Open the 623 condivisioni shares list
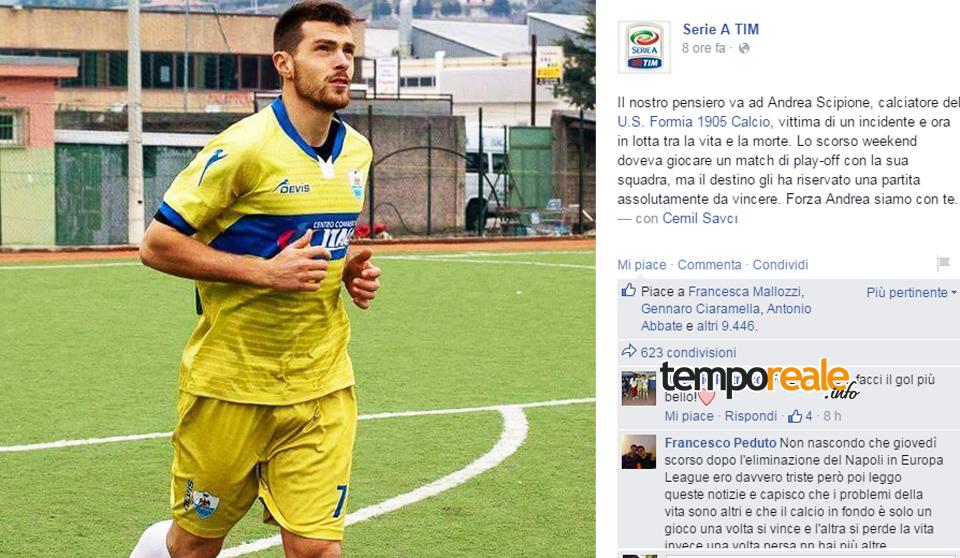Viewport: 960px width, 558px height. pyautogui.click(x=688, y=353)
